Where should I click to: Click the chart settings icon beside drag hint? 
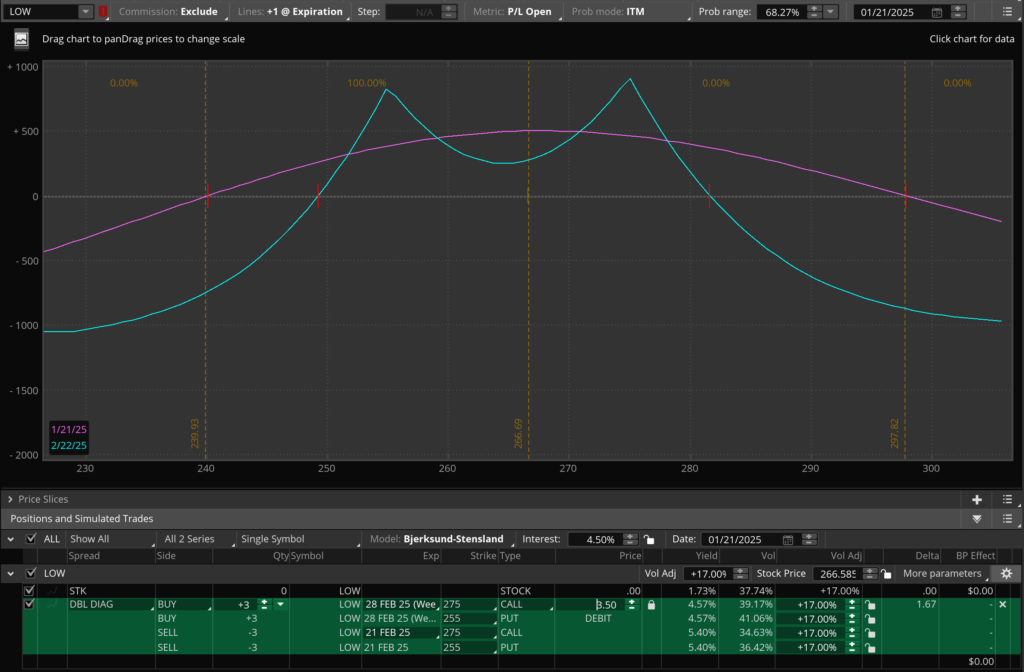(x=21, y=39)
